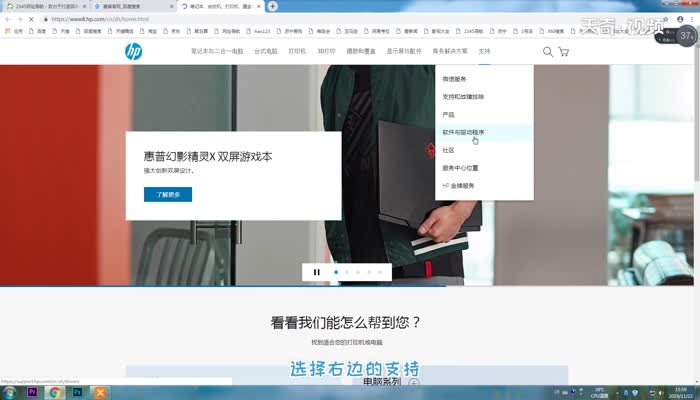The width and height of the screenshot is (700, 400).
Task: Open 笔记本与二合一电脑 navigation menu
Action: [217, 51]
